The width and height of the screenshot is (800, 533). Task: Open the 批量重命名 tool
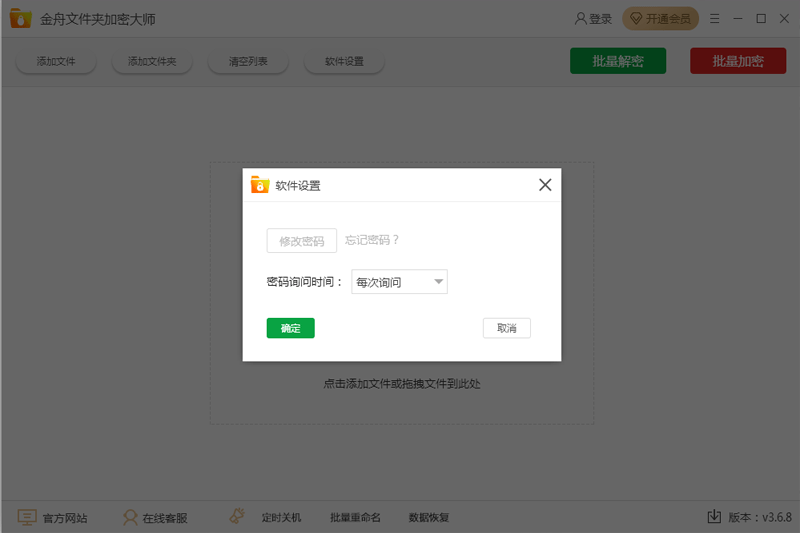point(355,518)
